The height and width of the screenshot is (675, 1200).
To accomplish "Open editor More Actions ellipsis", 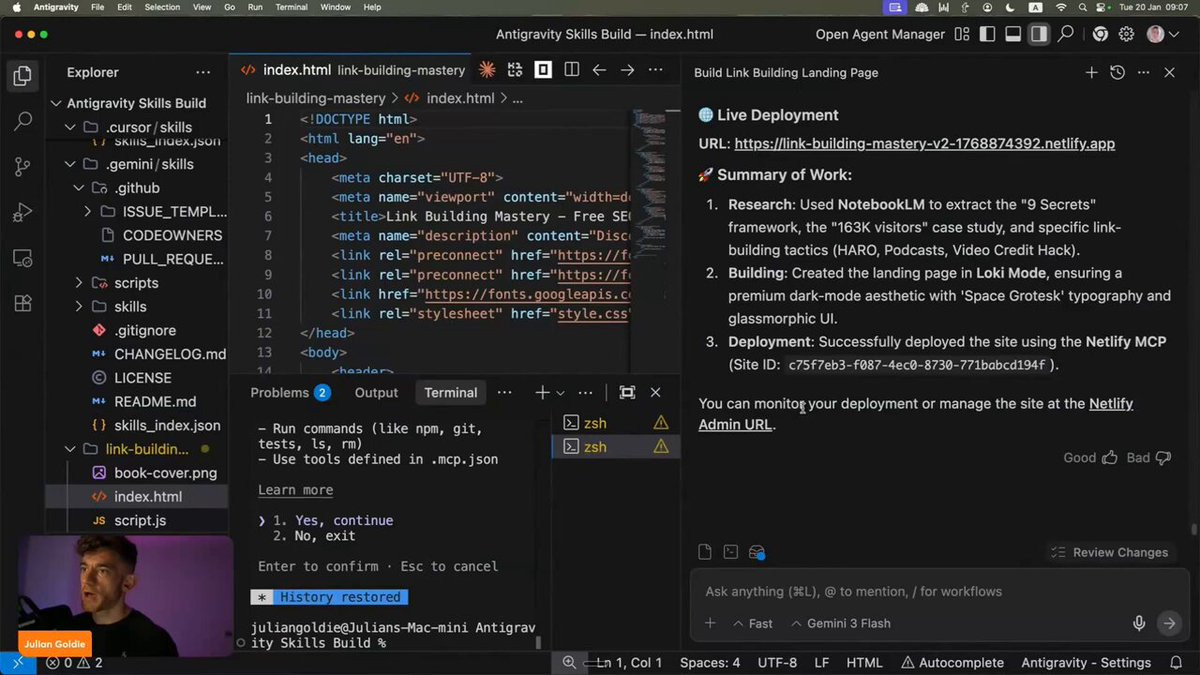I will (x=655, y=70).
